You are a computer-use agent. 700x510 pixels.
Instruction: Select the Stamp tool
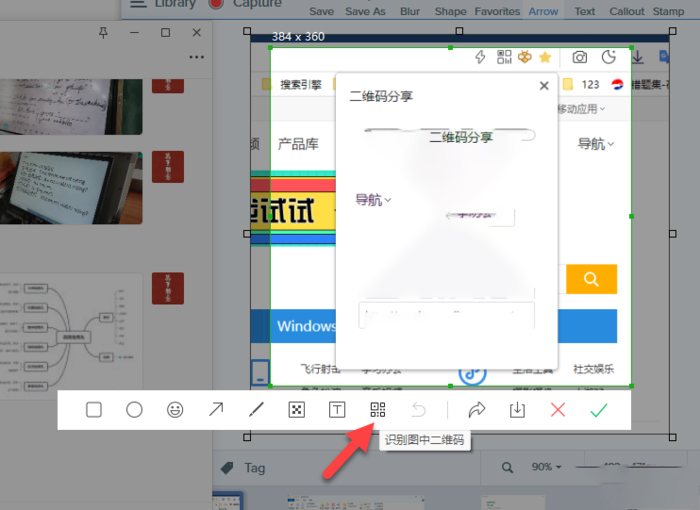pyautogui.click(x=668, y=12)
